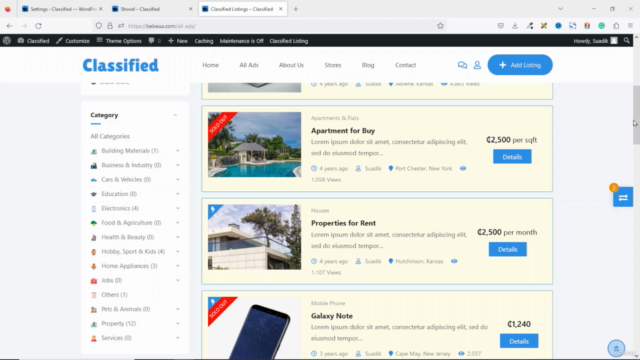Switch to the Settings WordPress browser tab
This screenshot has height=360, width=640.
click(62, 9)
